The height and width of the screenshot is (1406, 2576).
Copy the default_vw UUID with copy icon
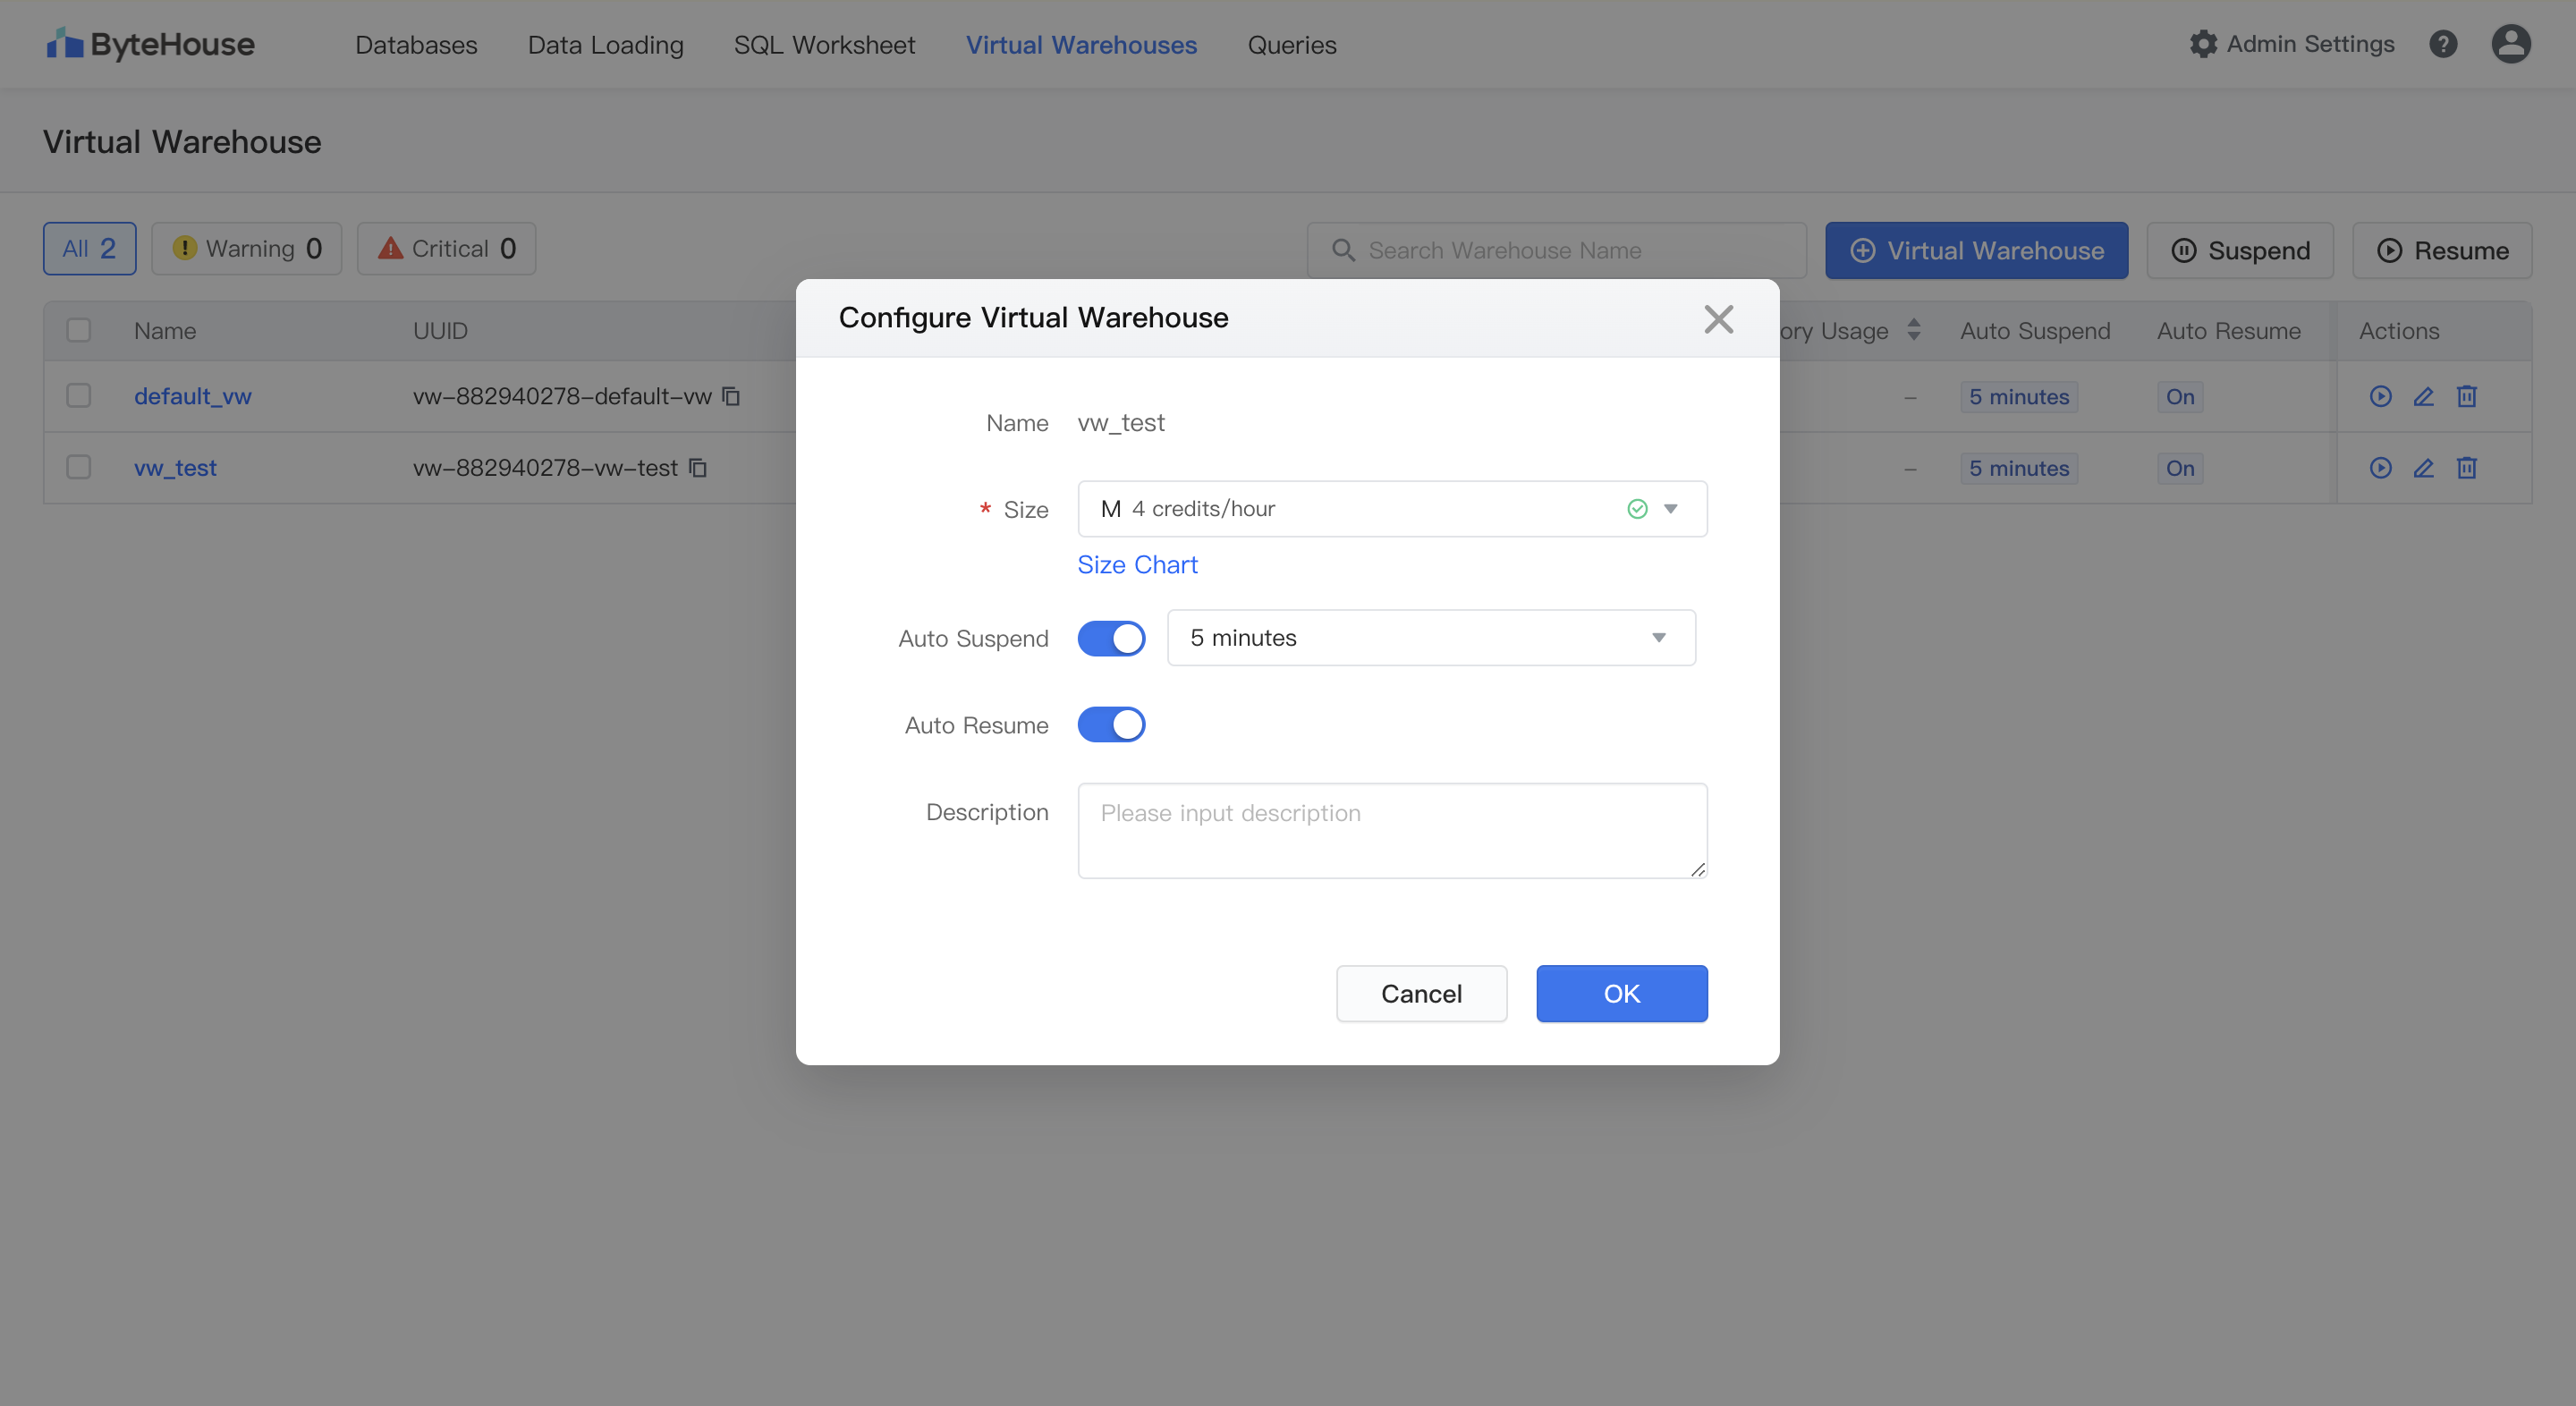(732, 397)
